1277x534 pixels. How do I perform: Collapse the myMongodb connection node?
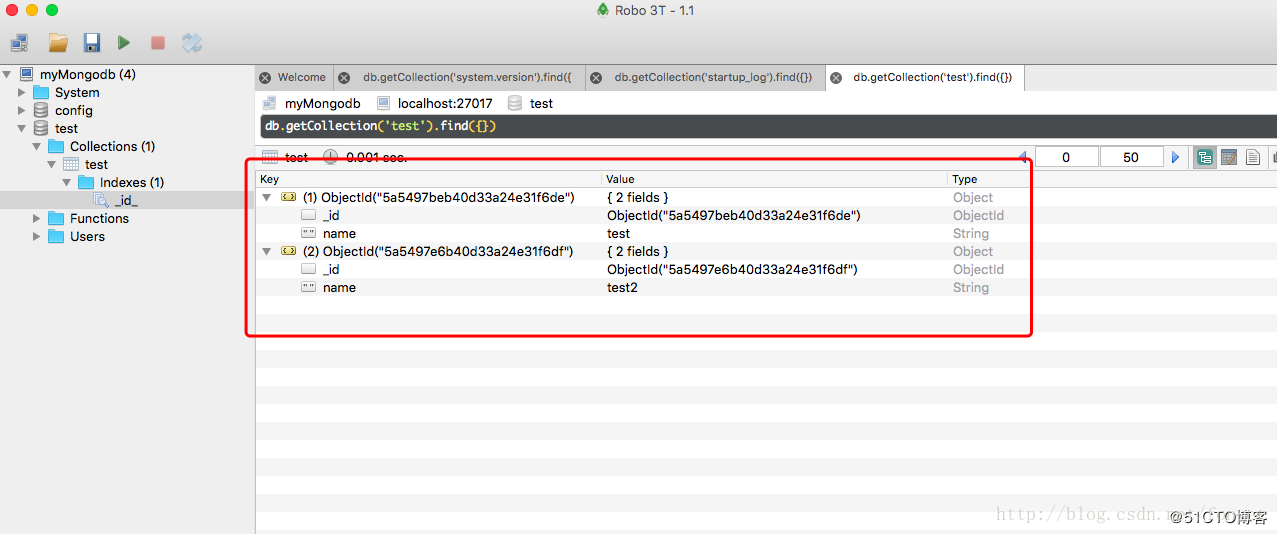7,74
